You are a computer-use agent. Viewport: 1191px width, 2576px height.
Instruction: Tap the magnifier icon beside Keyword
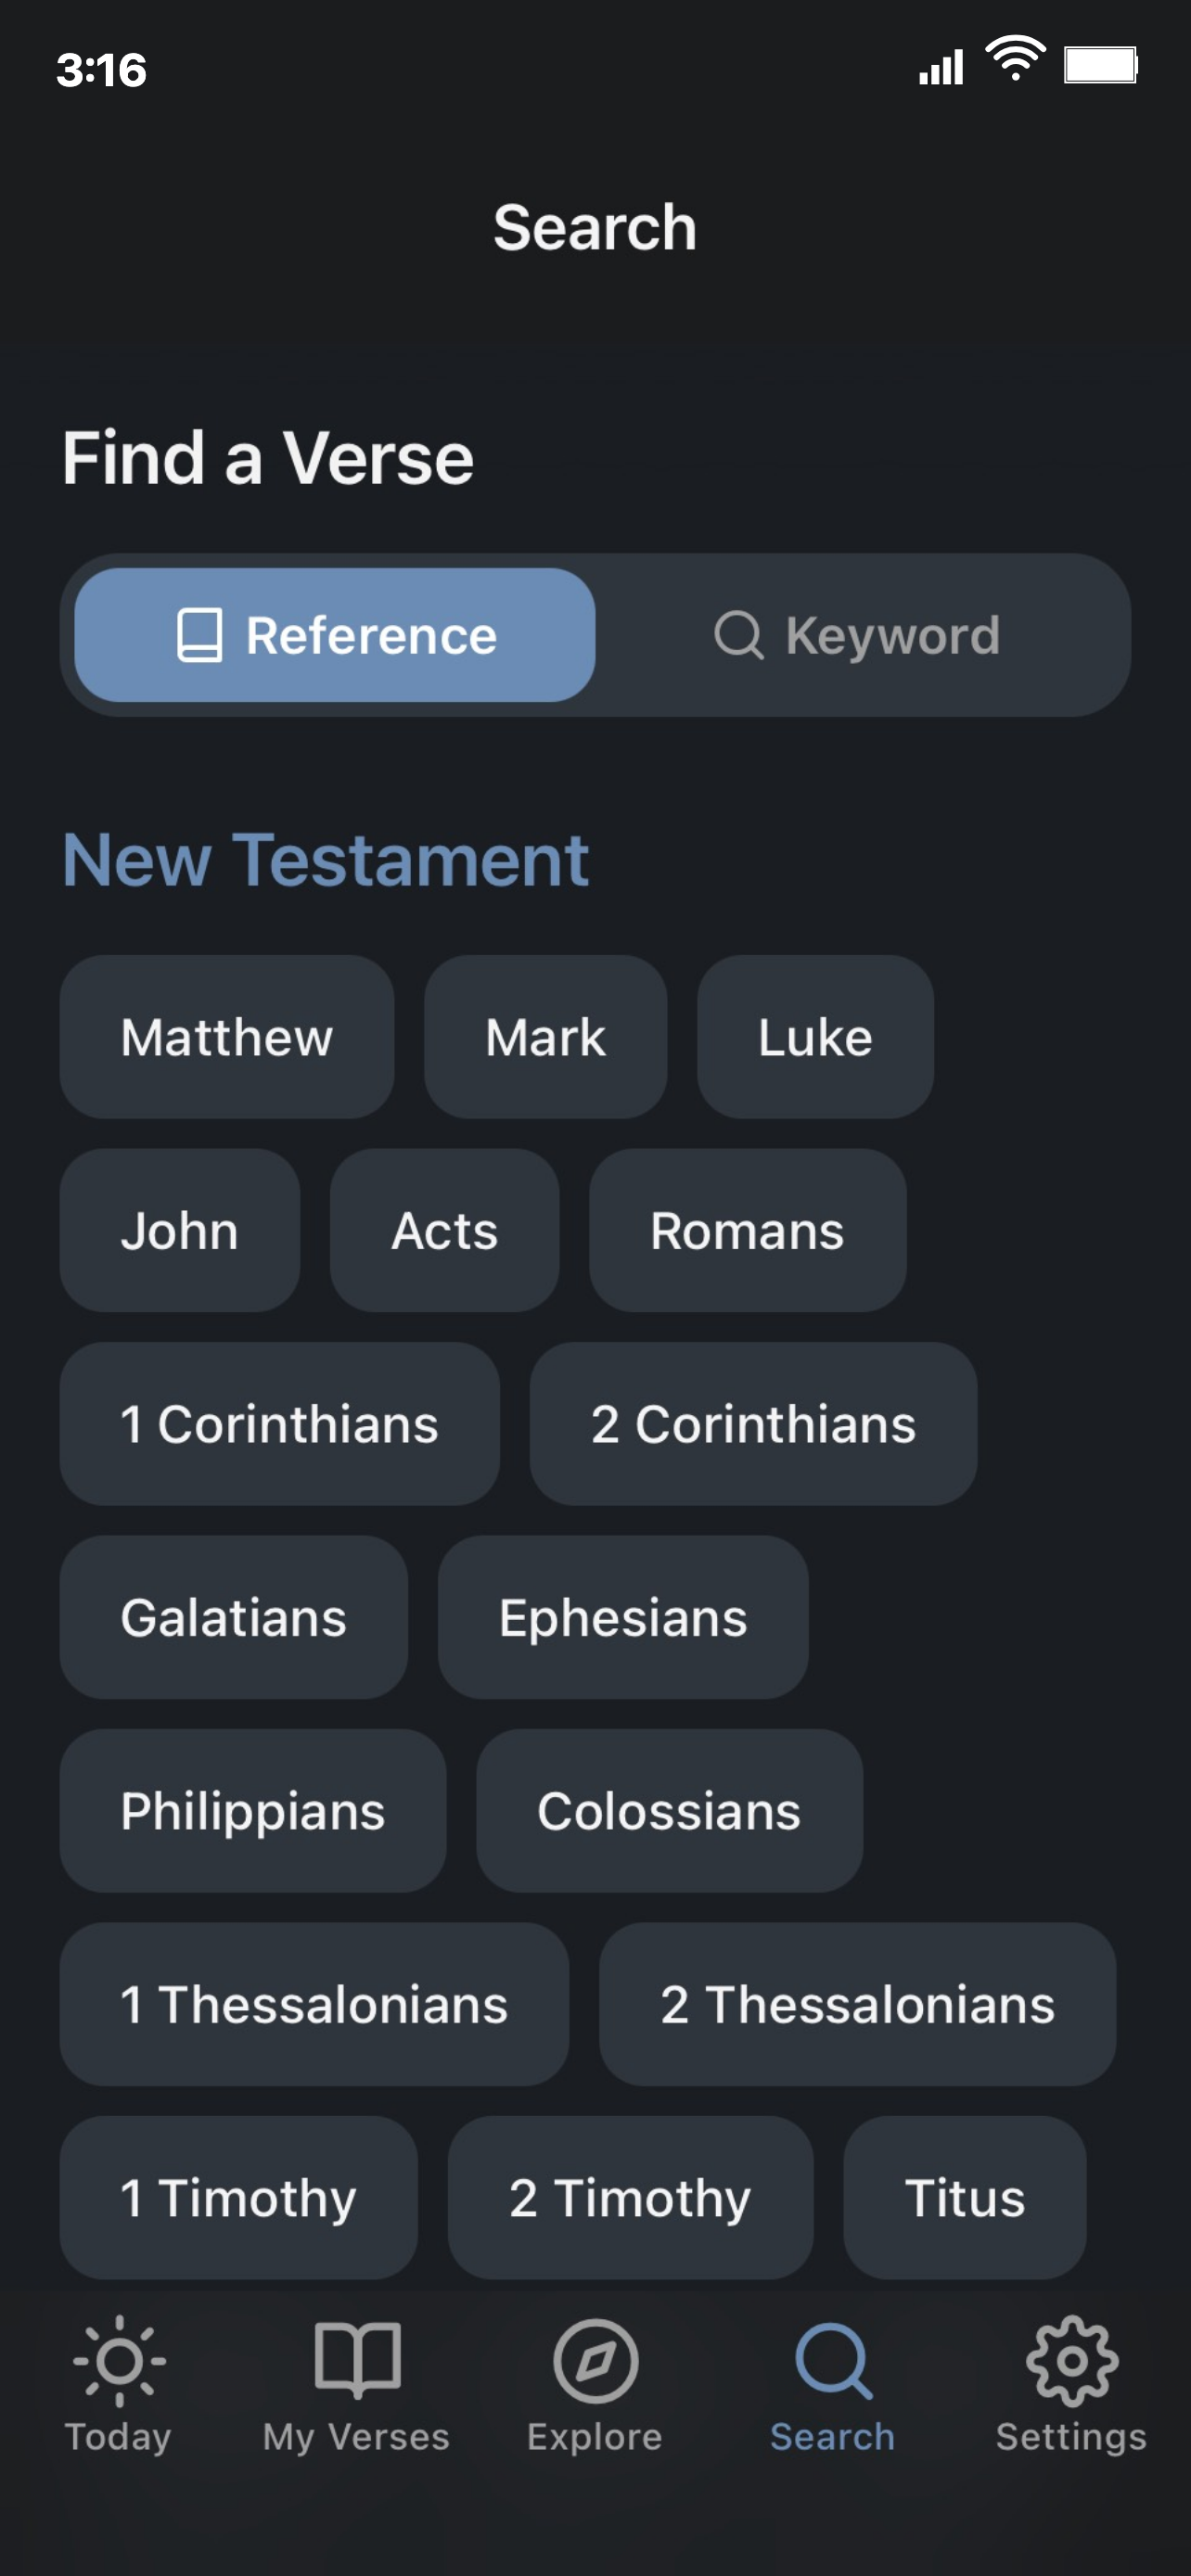pos(739,635)
